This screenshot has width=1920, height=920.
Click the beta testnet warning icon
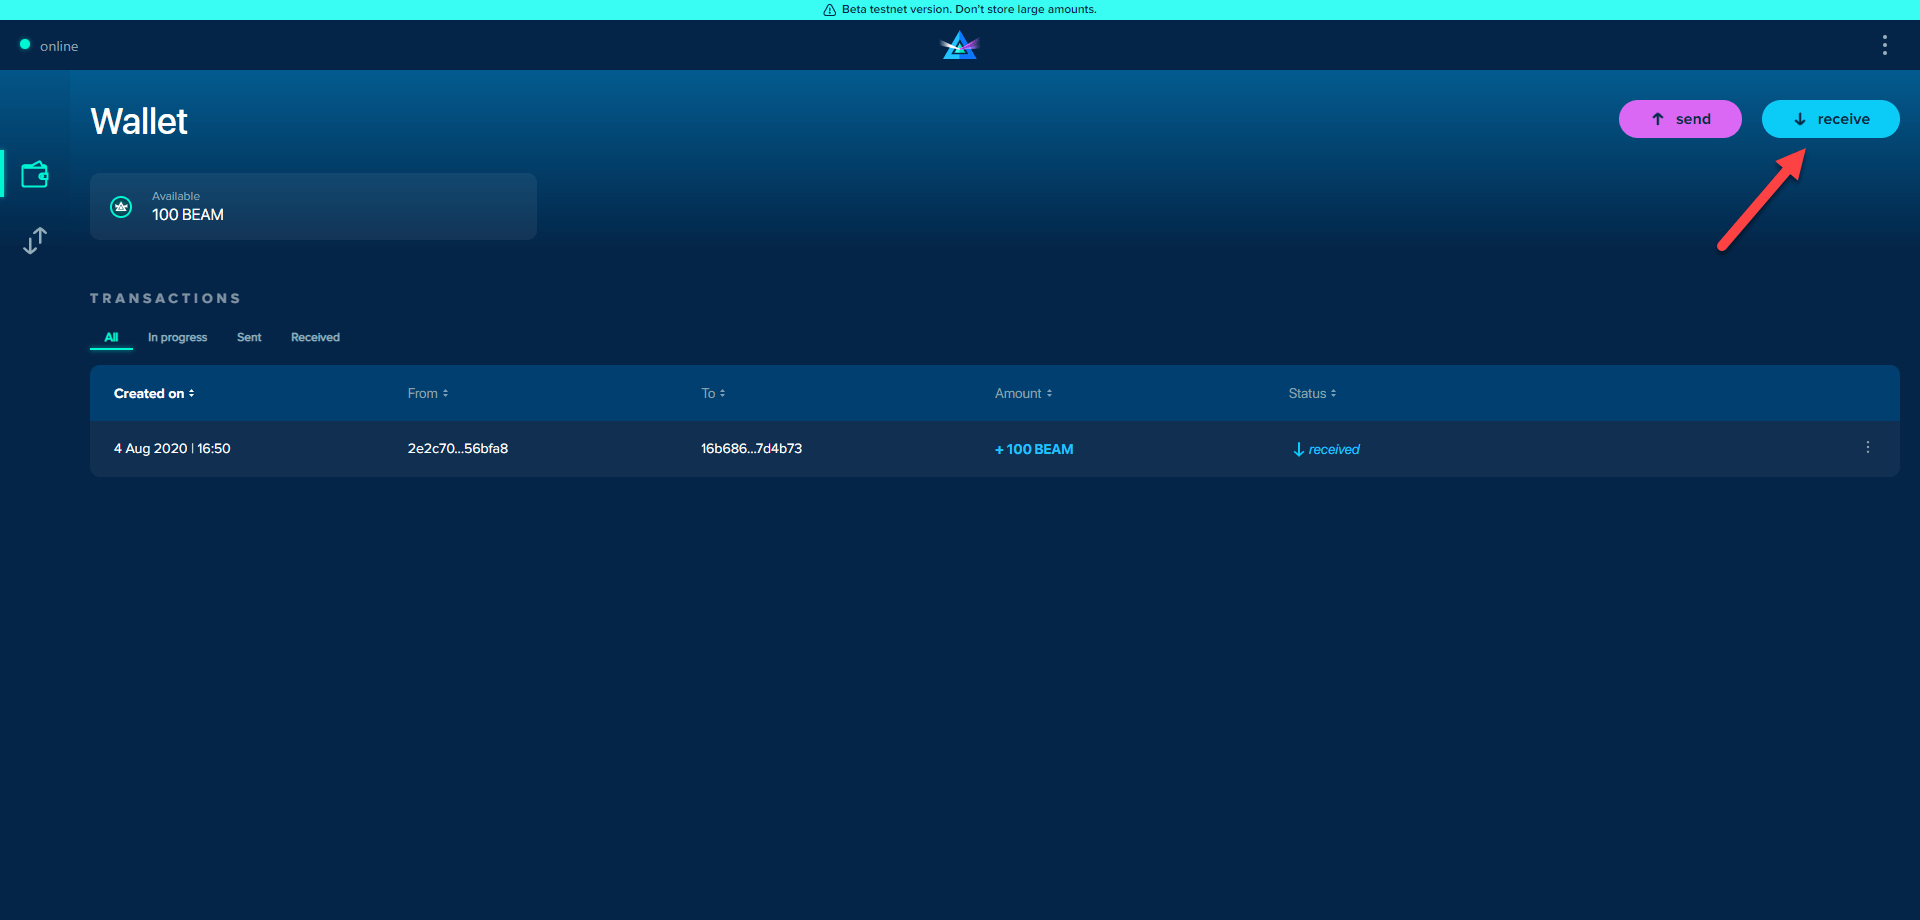coord(829,10)
